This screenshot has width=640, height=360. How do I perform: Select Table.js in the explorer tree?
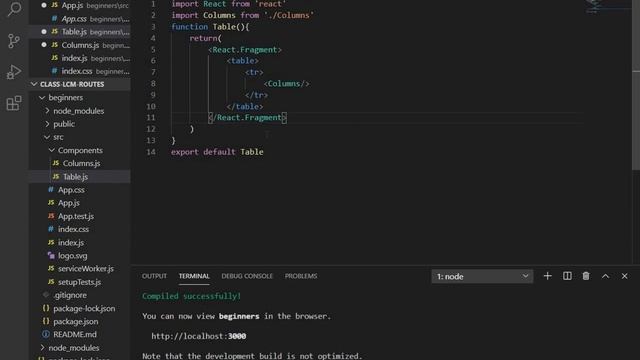80,177
